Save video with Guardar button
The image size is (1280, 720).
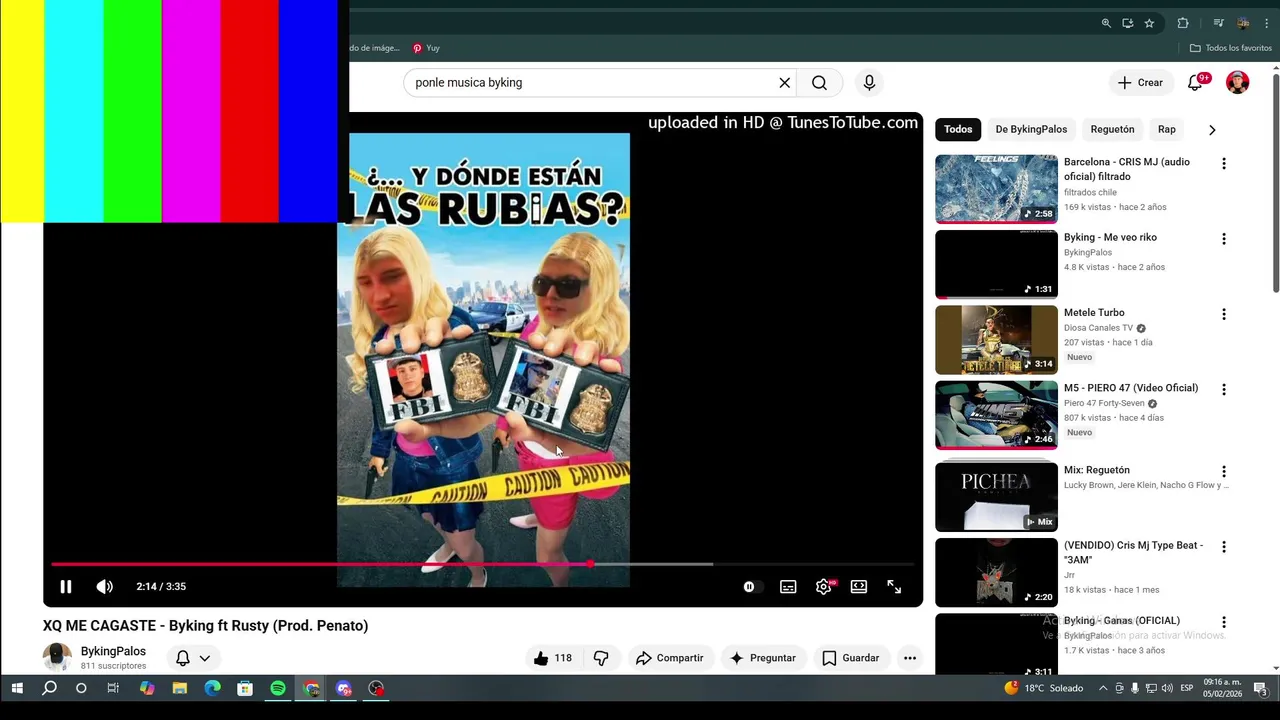click(x=851, y=658)
